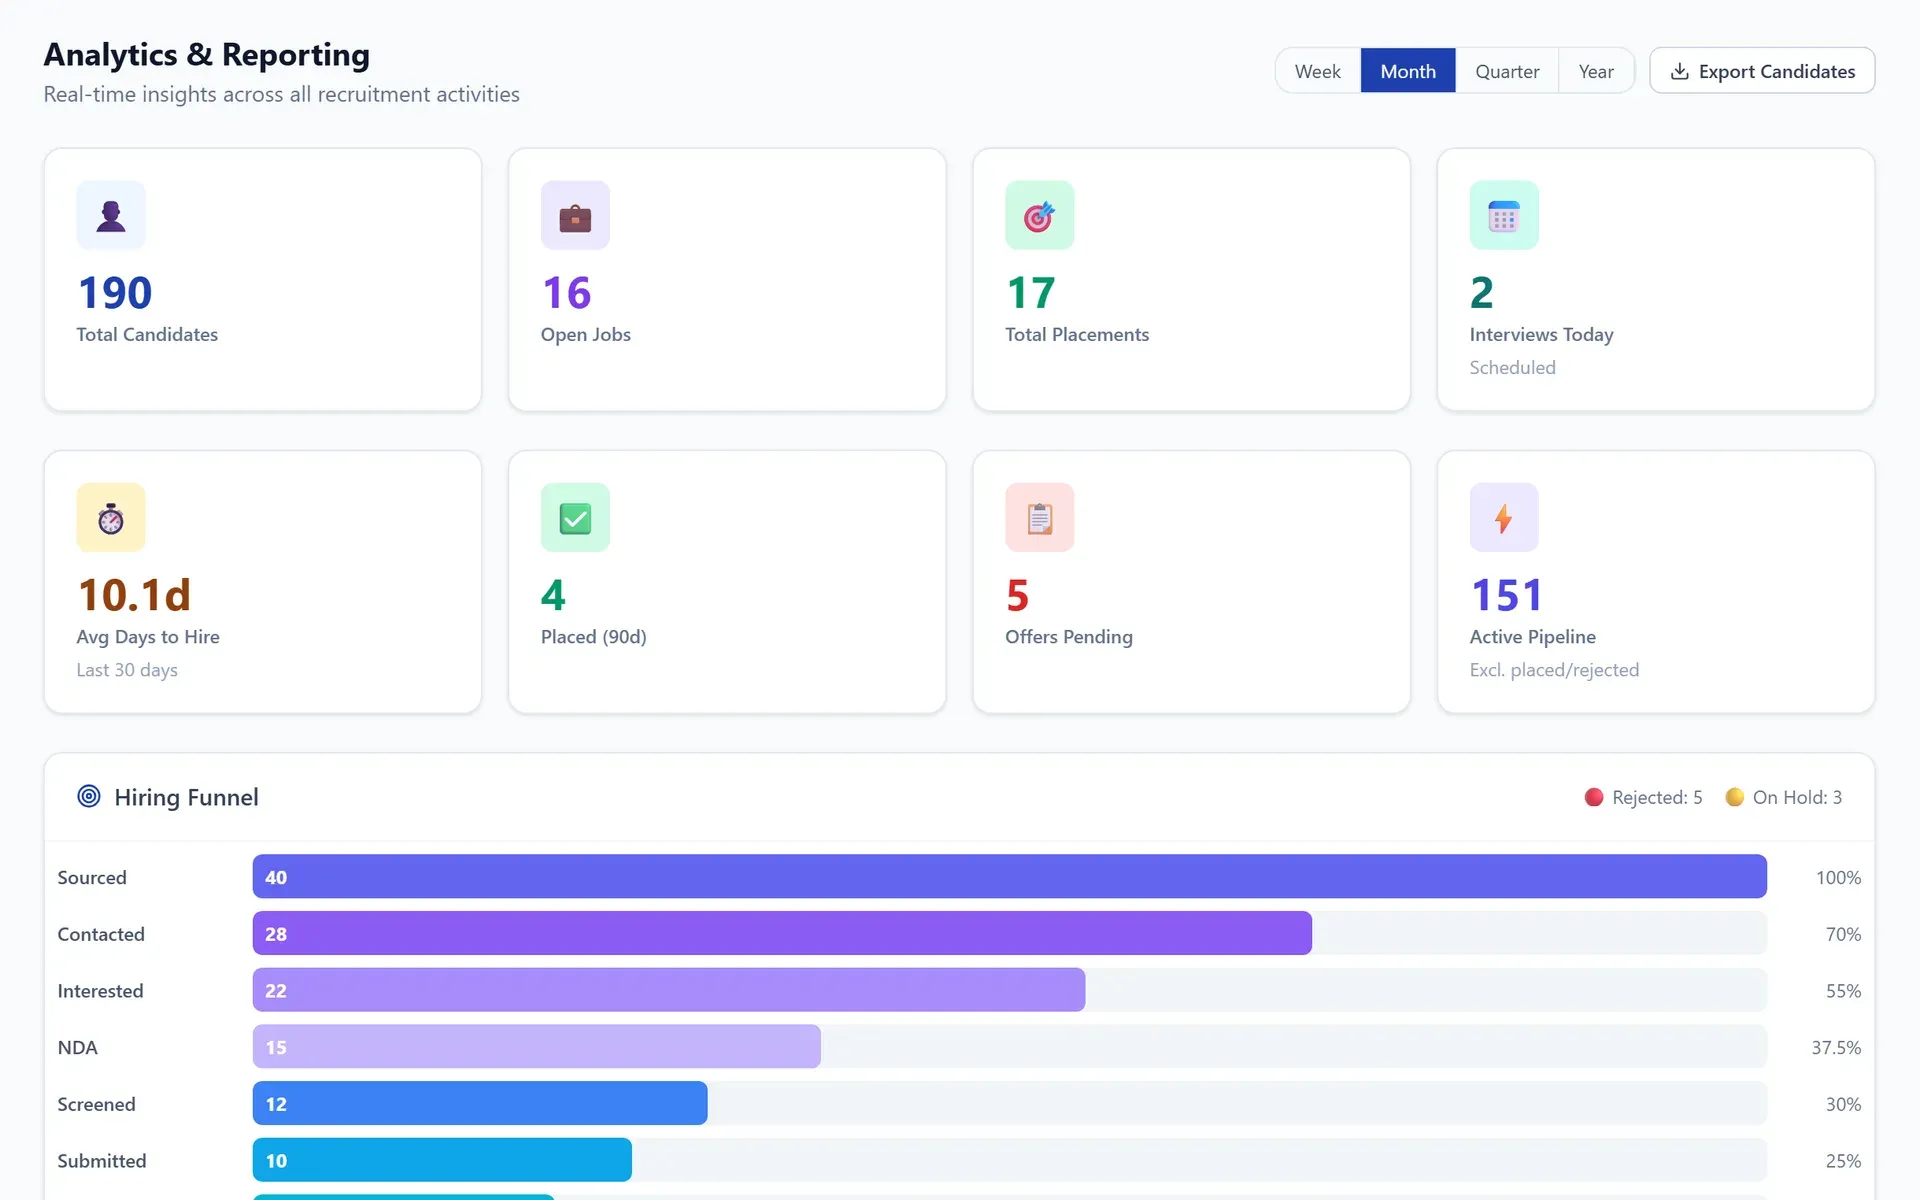Screen dimensions: 1920x1200
Task: Click the Avg Days to Hire stopwatch icon
Action: [x=111, y=518]
